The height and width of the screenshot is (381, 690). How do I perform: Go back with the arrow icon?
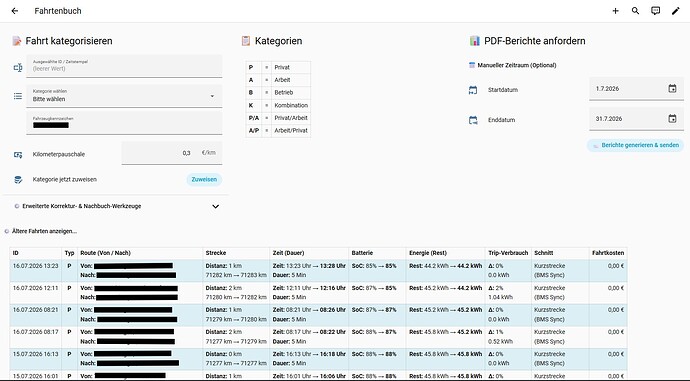(x=15, y=11)
